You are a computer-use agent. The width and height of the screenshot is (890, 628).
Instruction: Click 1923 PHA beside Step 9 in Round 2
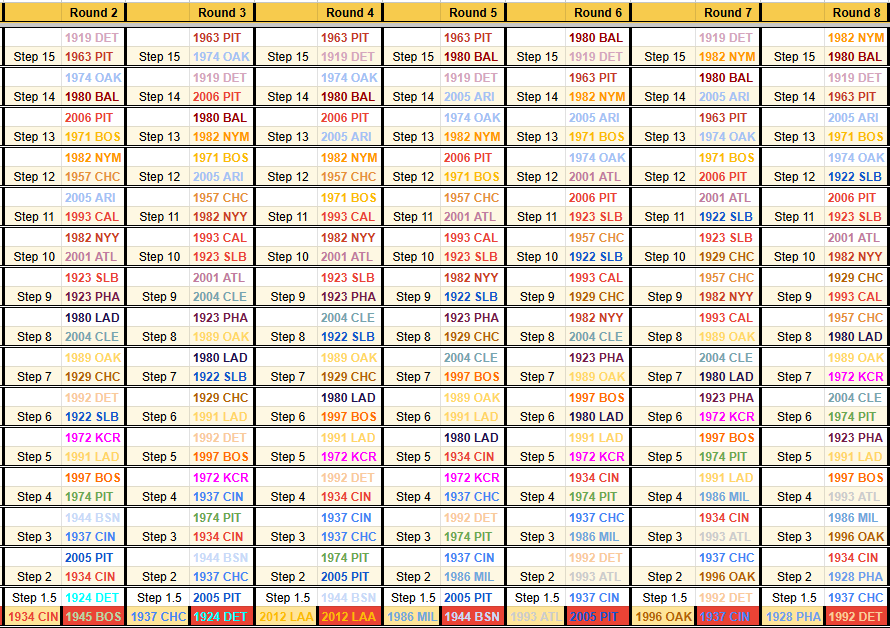93,297
